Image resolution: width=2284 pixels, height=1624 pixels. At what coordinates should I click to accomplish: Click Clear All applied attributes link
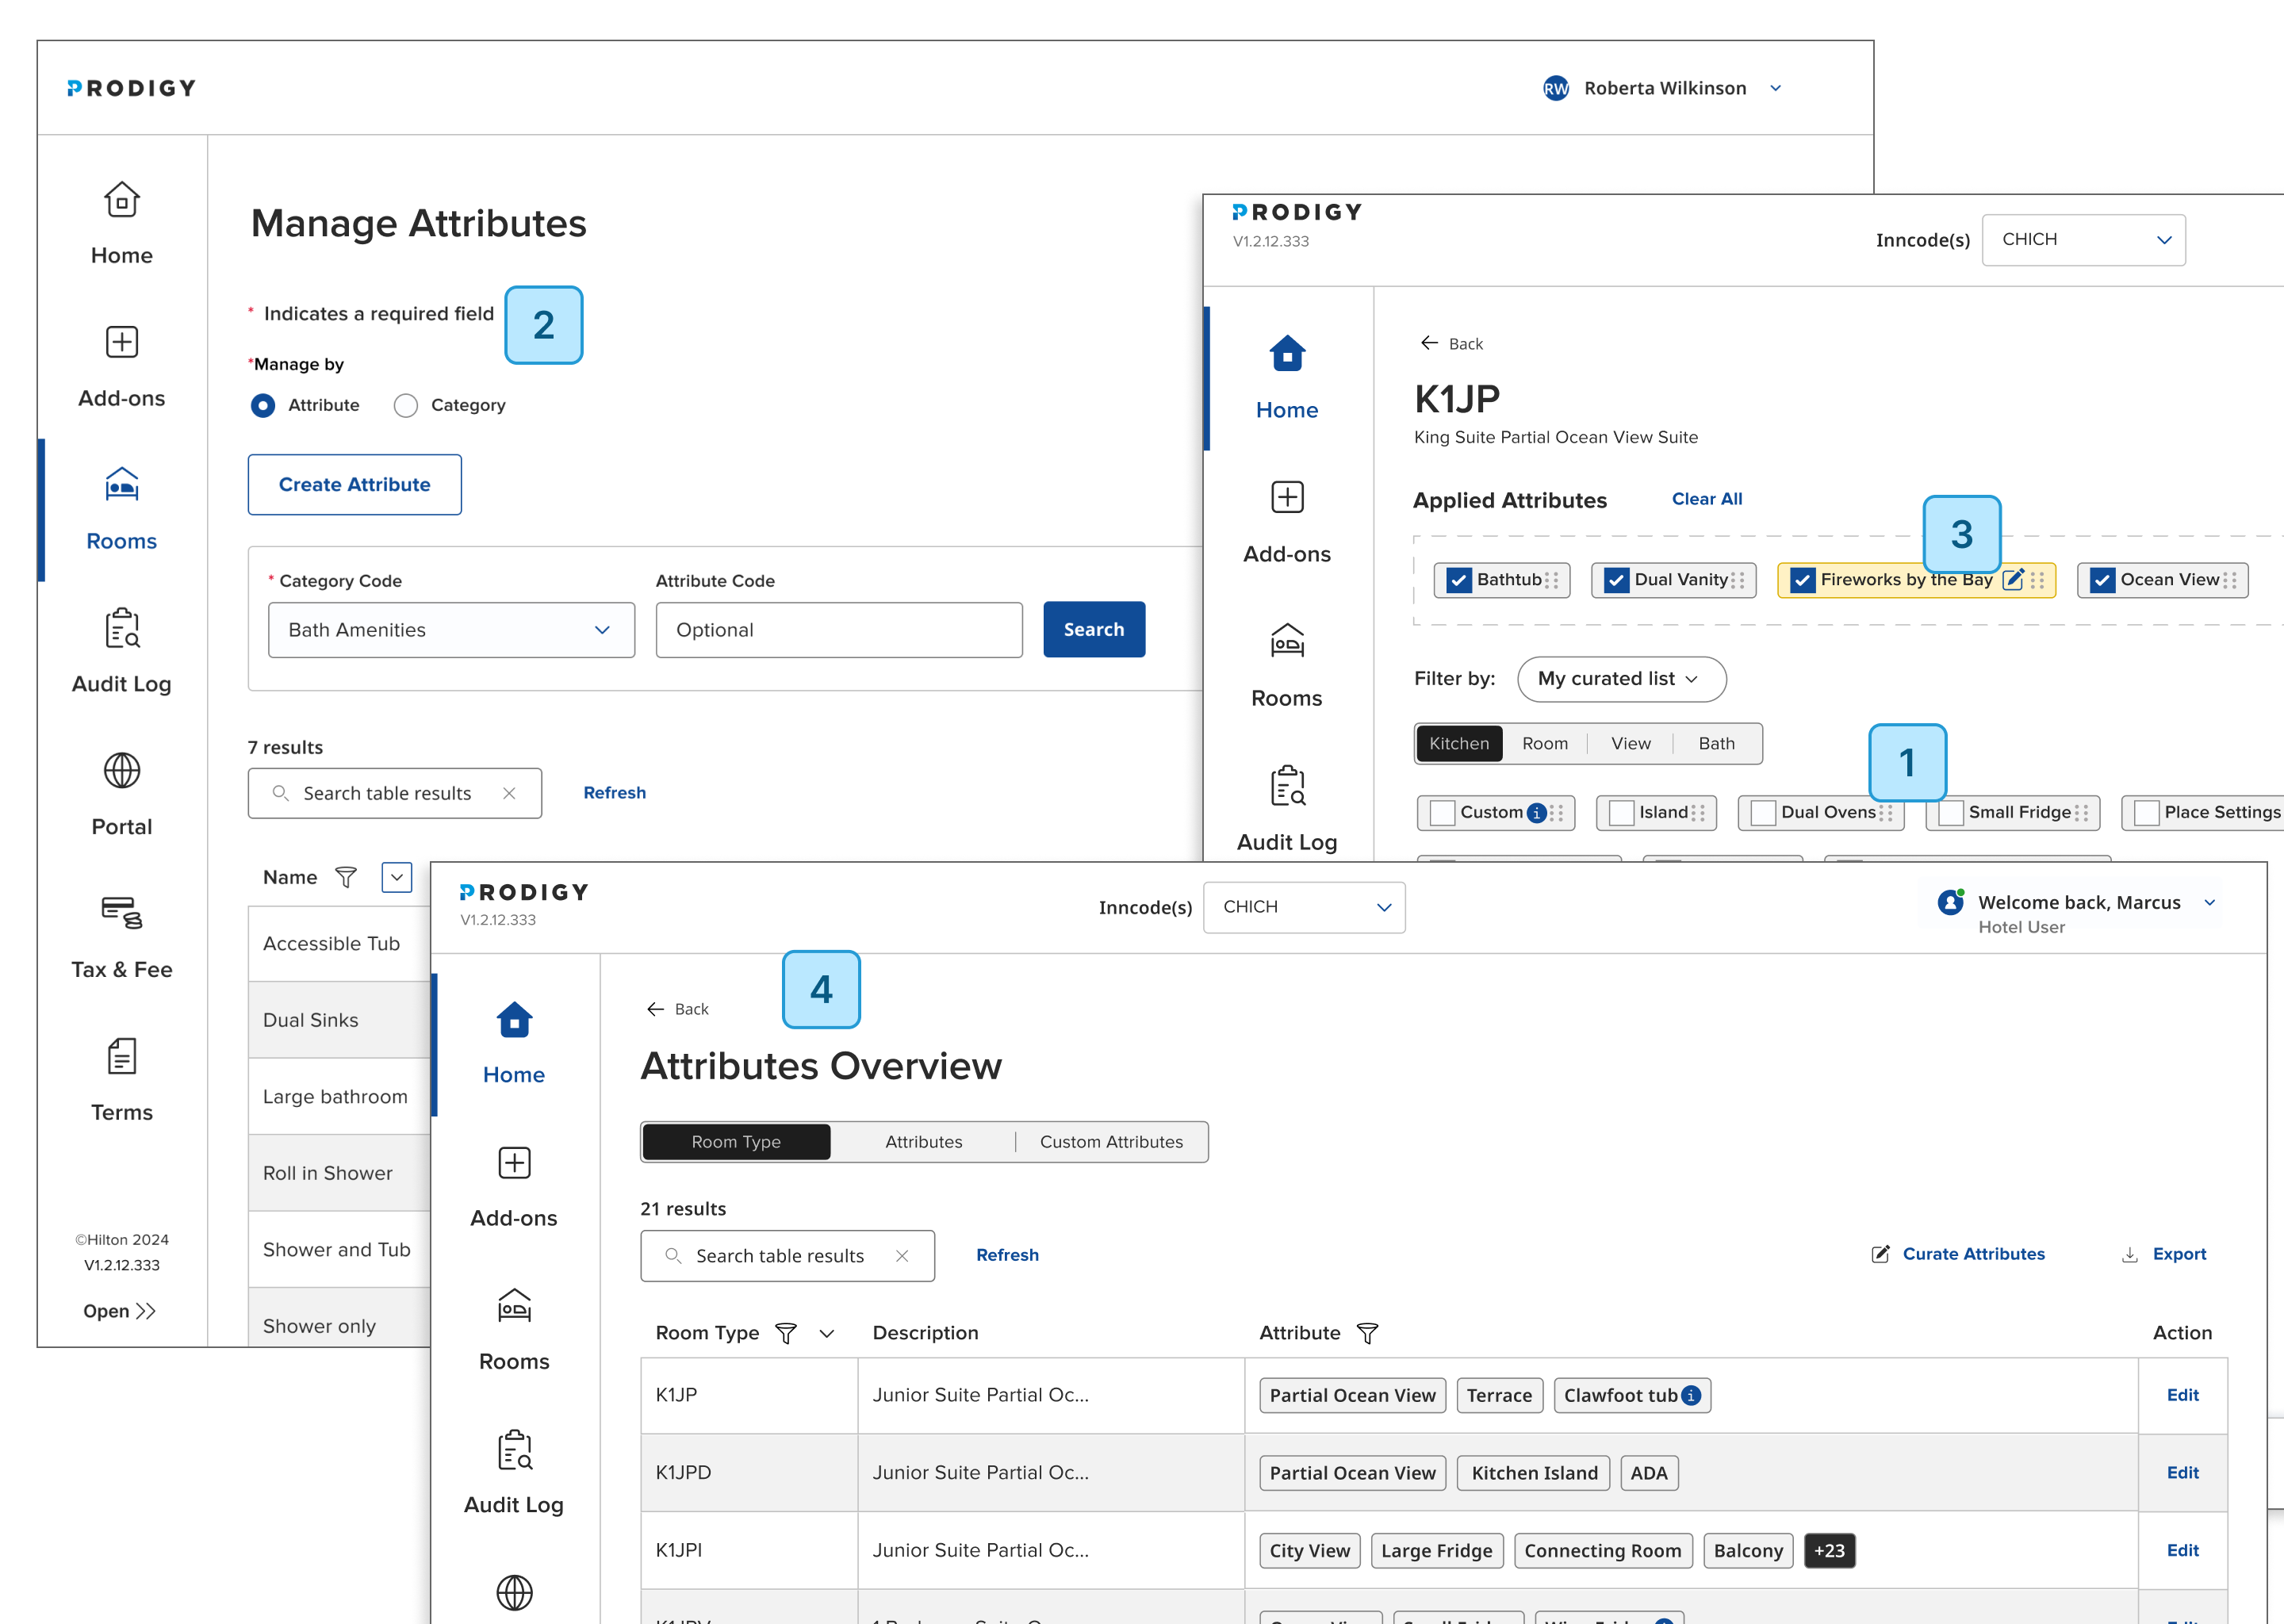[x=1706, y=499]
